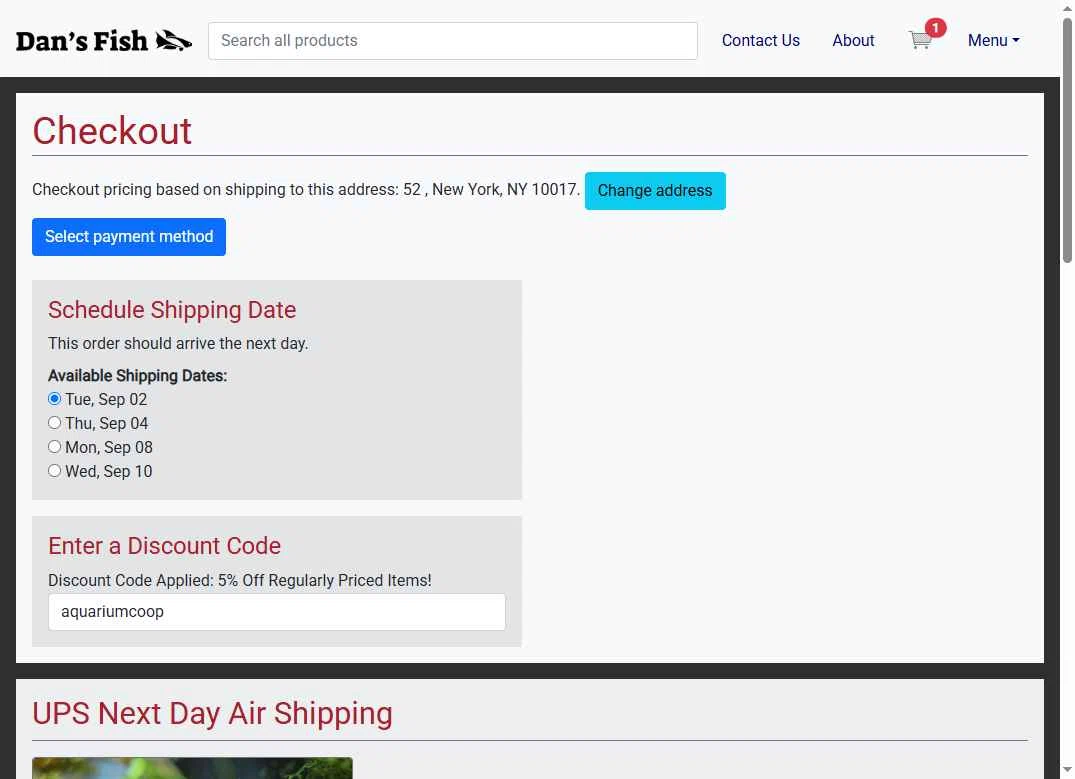Click Select payment method button
The width and height of the screenshot is (1075, 779).
tap(129, 237)
